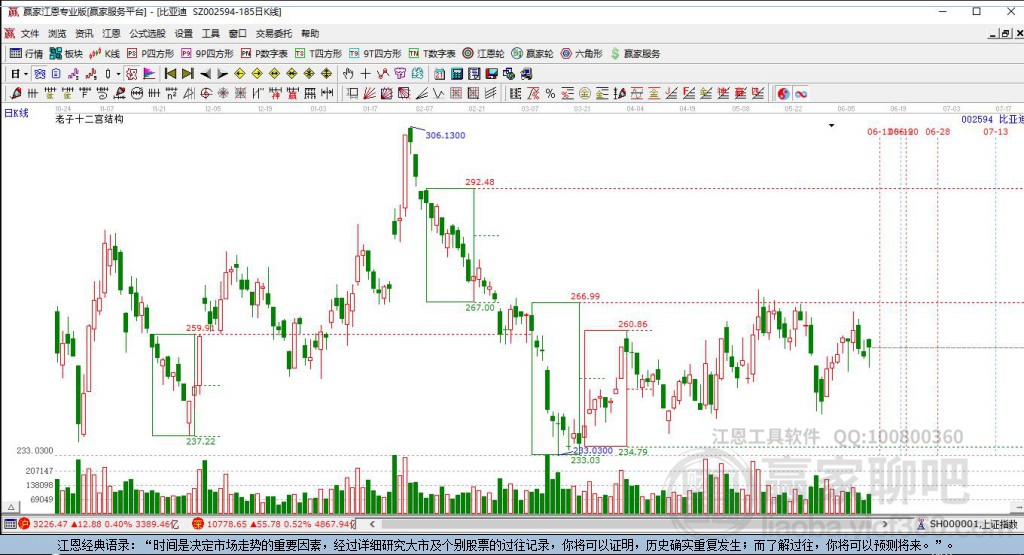Click the 行情 toolbar button

pos(26,54)
